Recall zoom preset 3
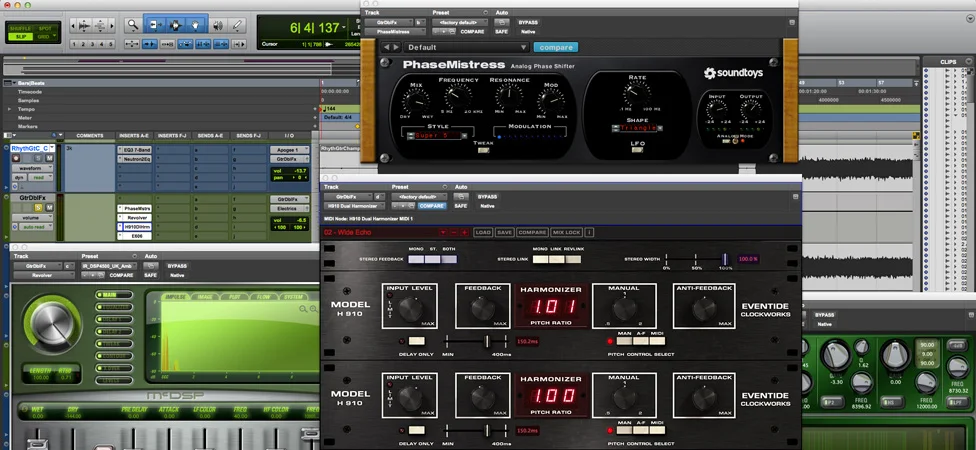 92,44
